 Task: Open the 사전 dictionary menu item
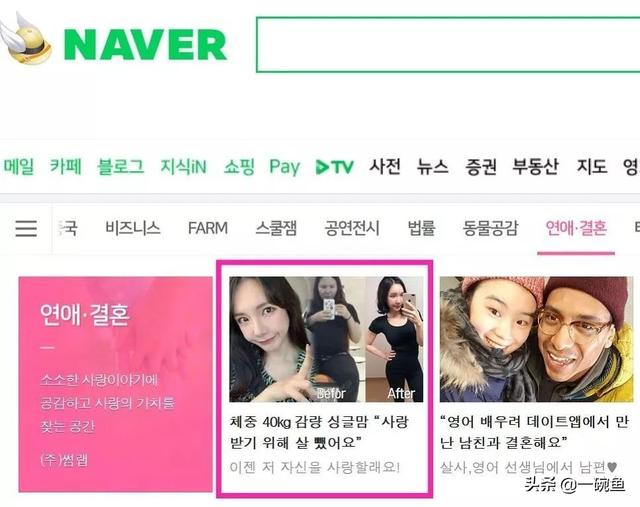coord(384,167)
